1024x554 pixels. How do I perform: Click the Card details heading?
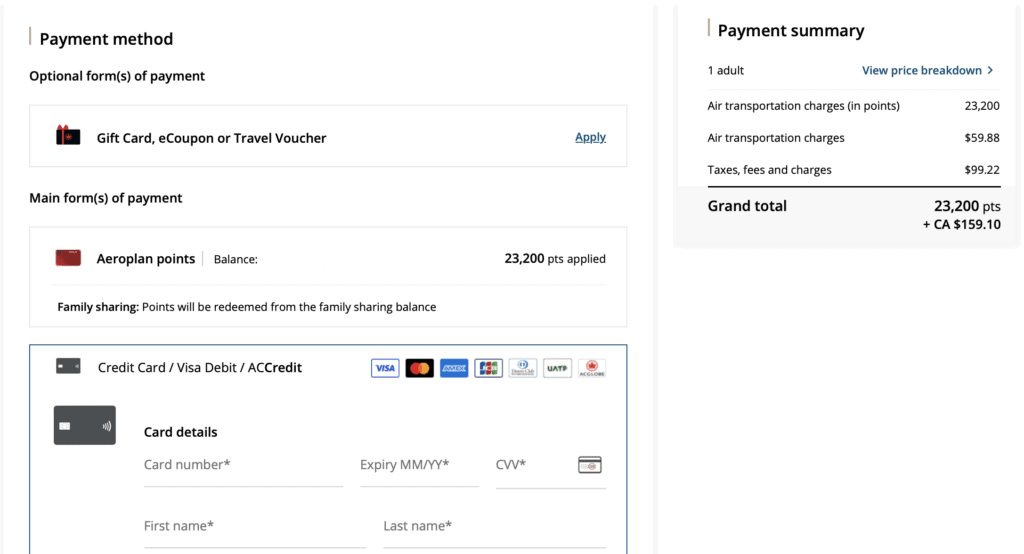[x=180, y=432]
